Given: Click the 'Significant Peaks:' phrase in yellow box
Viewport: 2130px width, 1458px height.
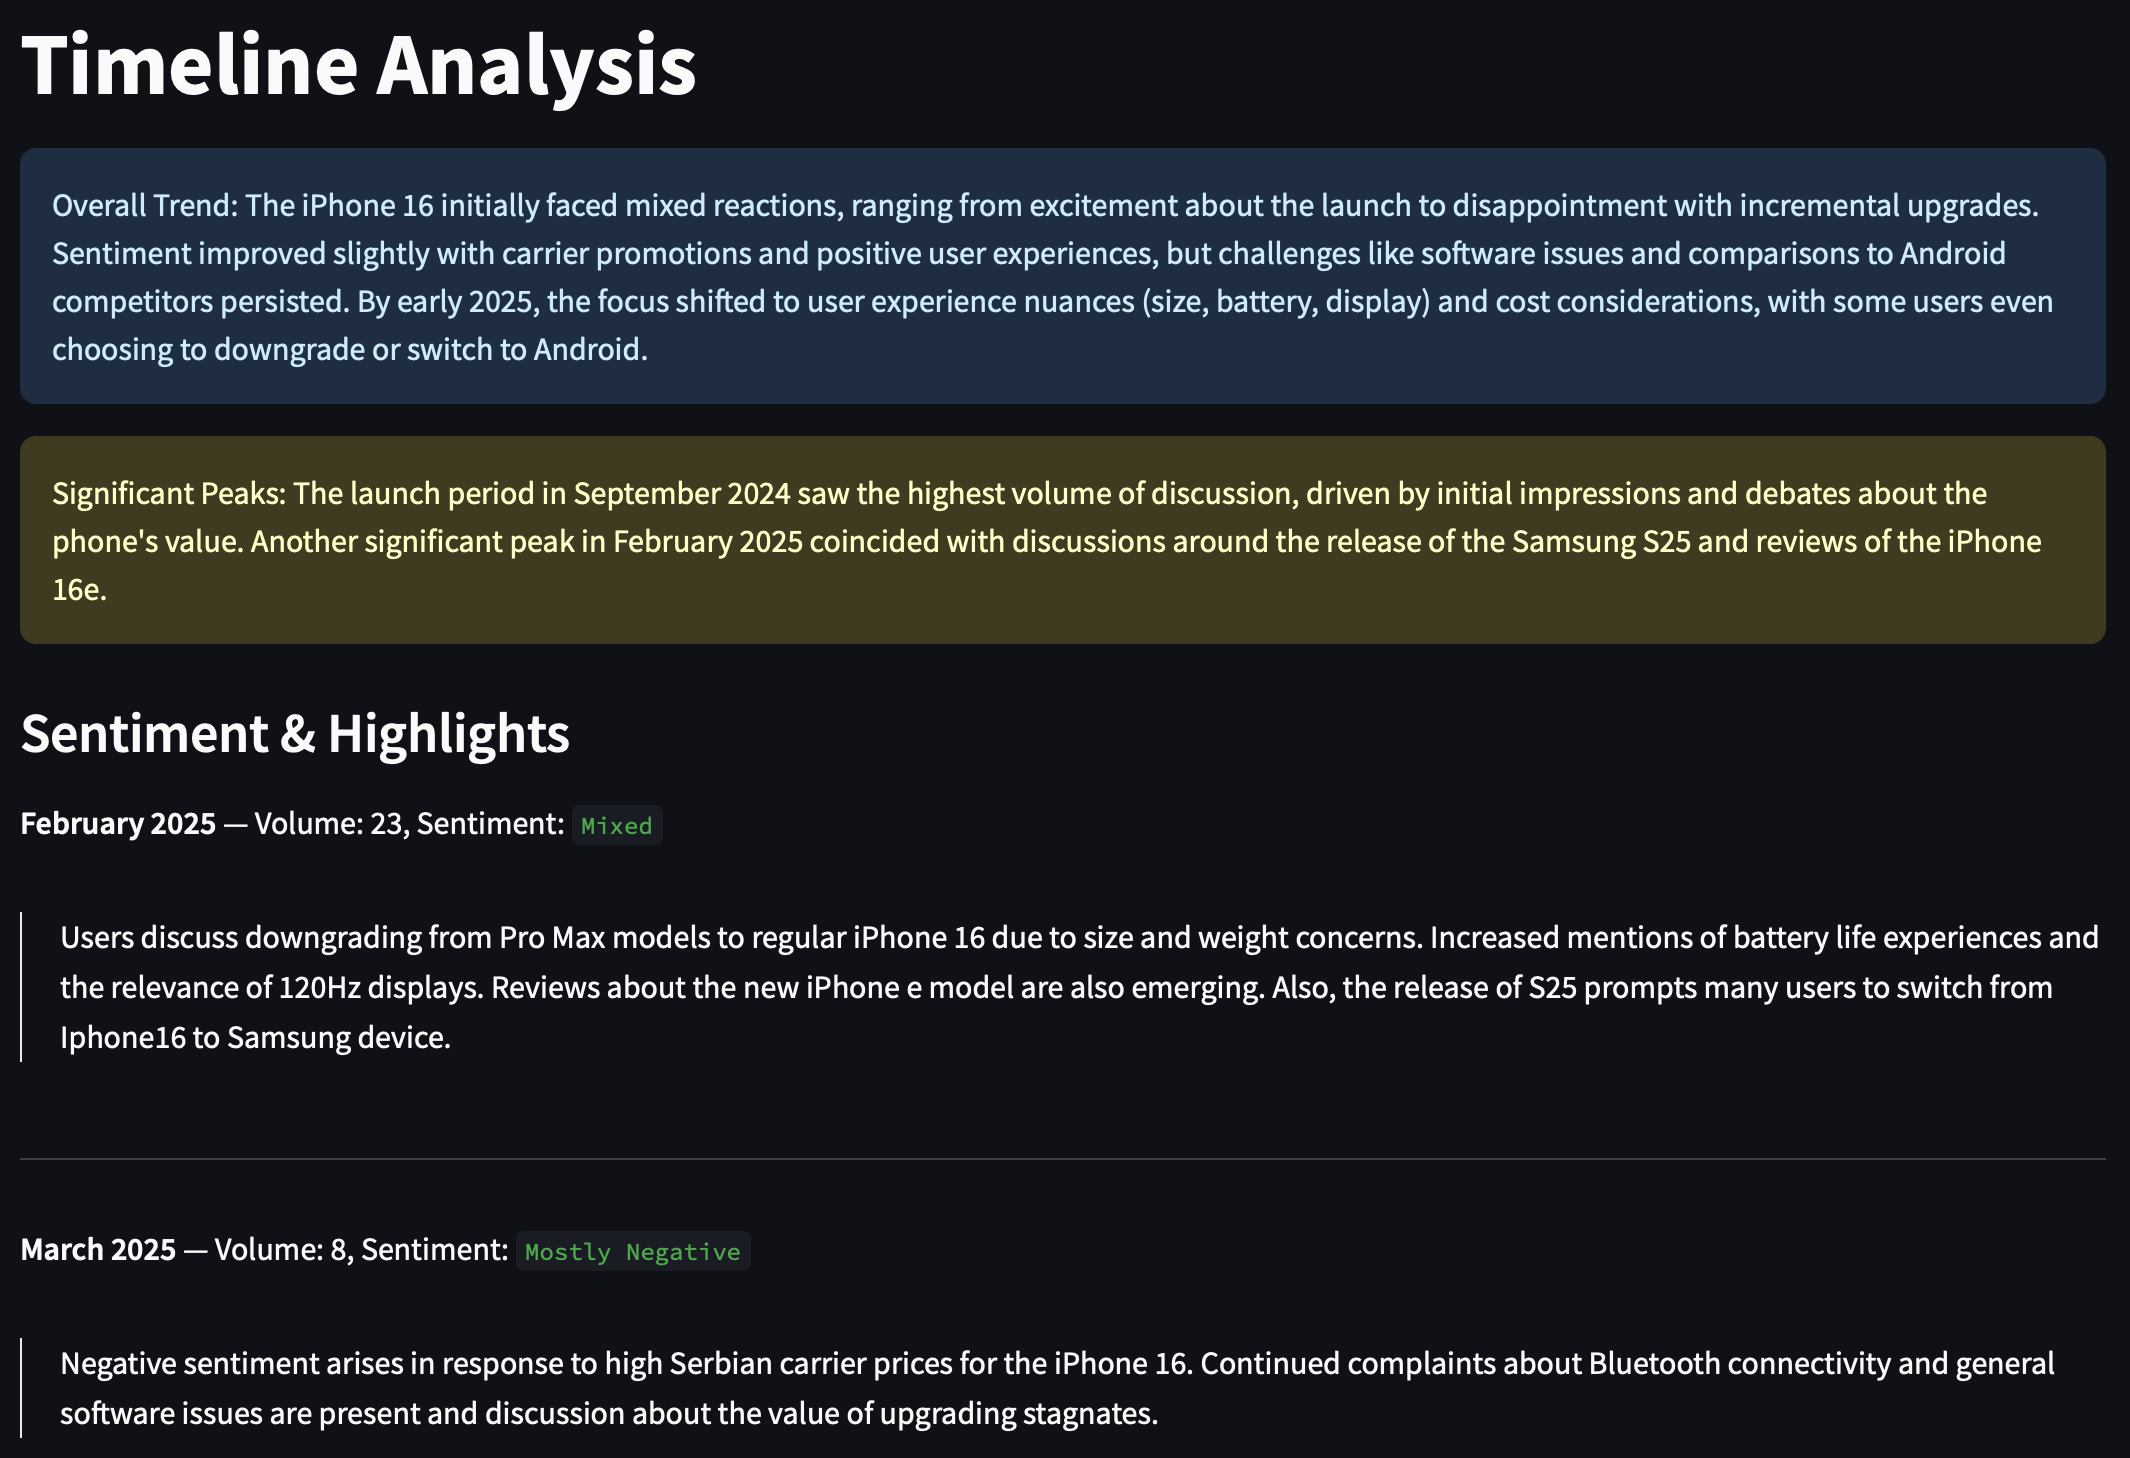Looking at the screenshot, I should tap(169, 493).
